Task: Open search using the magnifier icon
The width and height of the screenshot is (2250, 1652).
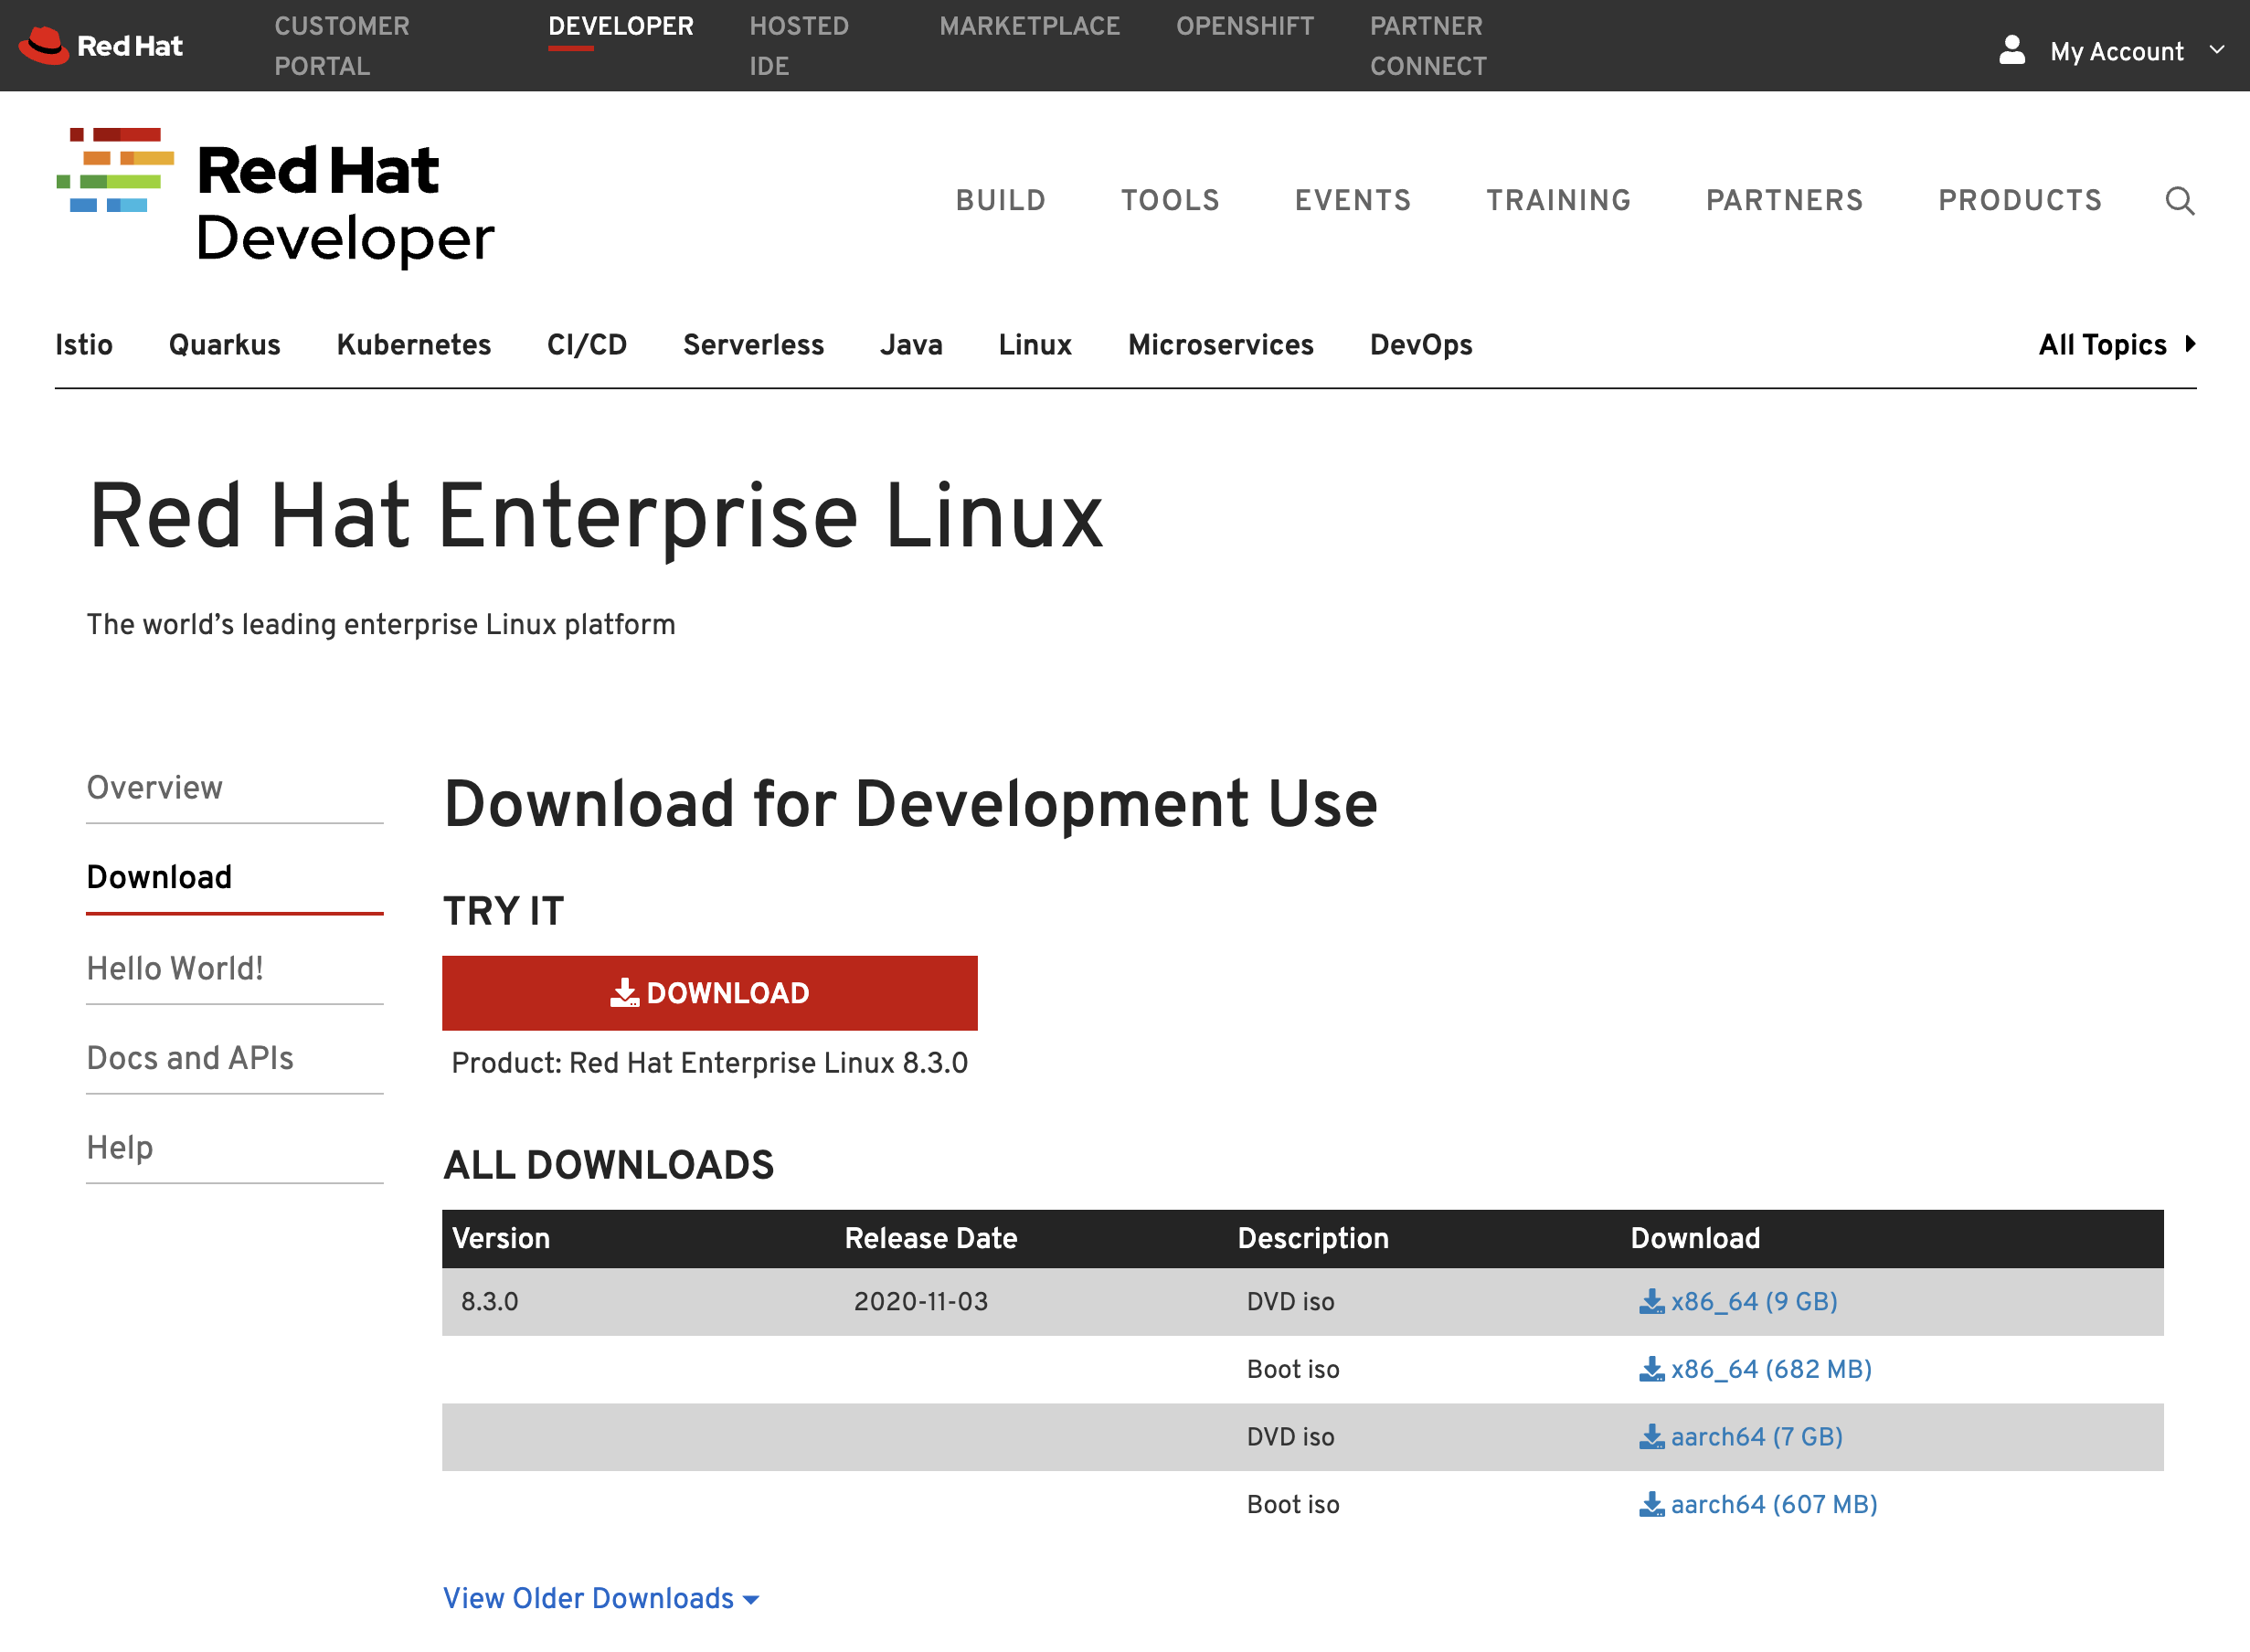Action: [x=2180, y=201]
